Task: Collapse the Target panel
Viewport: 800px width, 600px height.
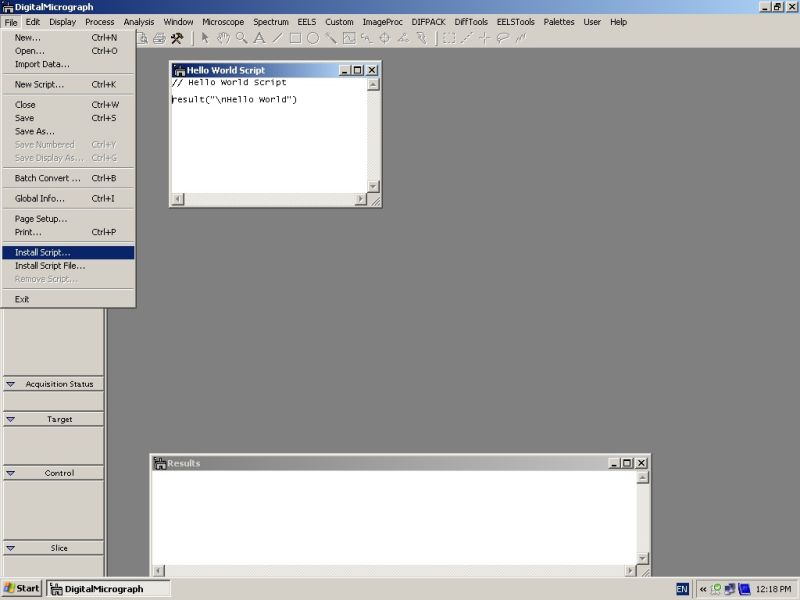Action: point(10,419)
